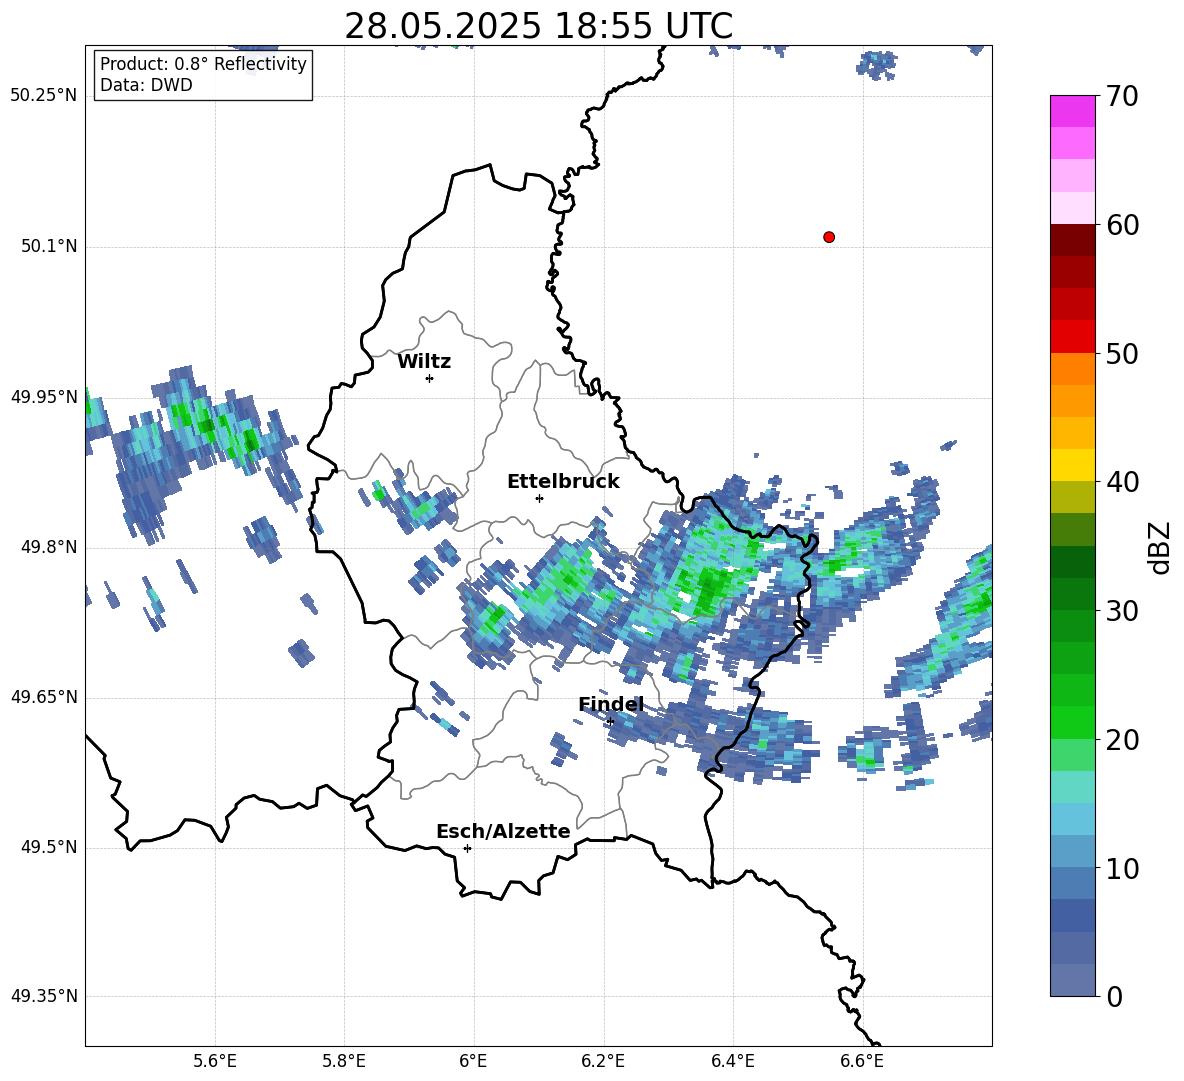1184x1081 pixels.
Task: Click the 49.35°N latitude label
Action: pos(44,996)
